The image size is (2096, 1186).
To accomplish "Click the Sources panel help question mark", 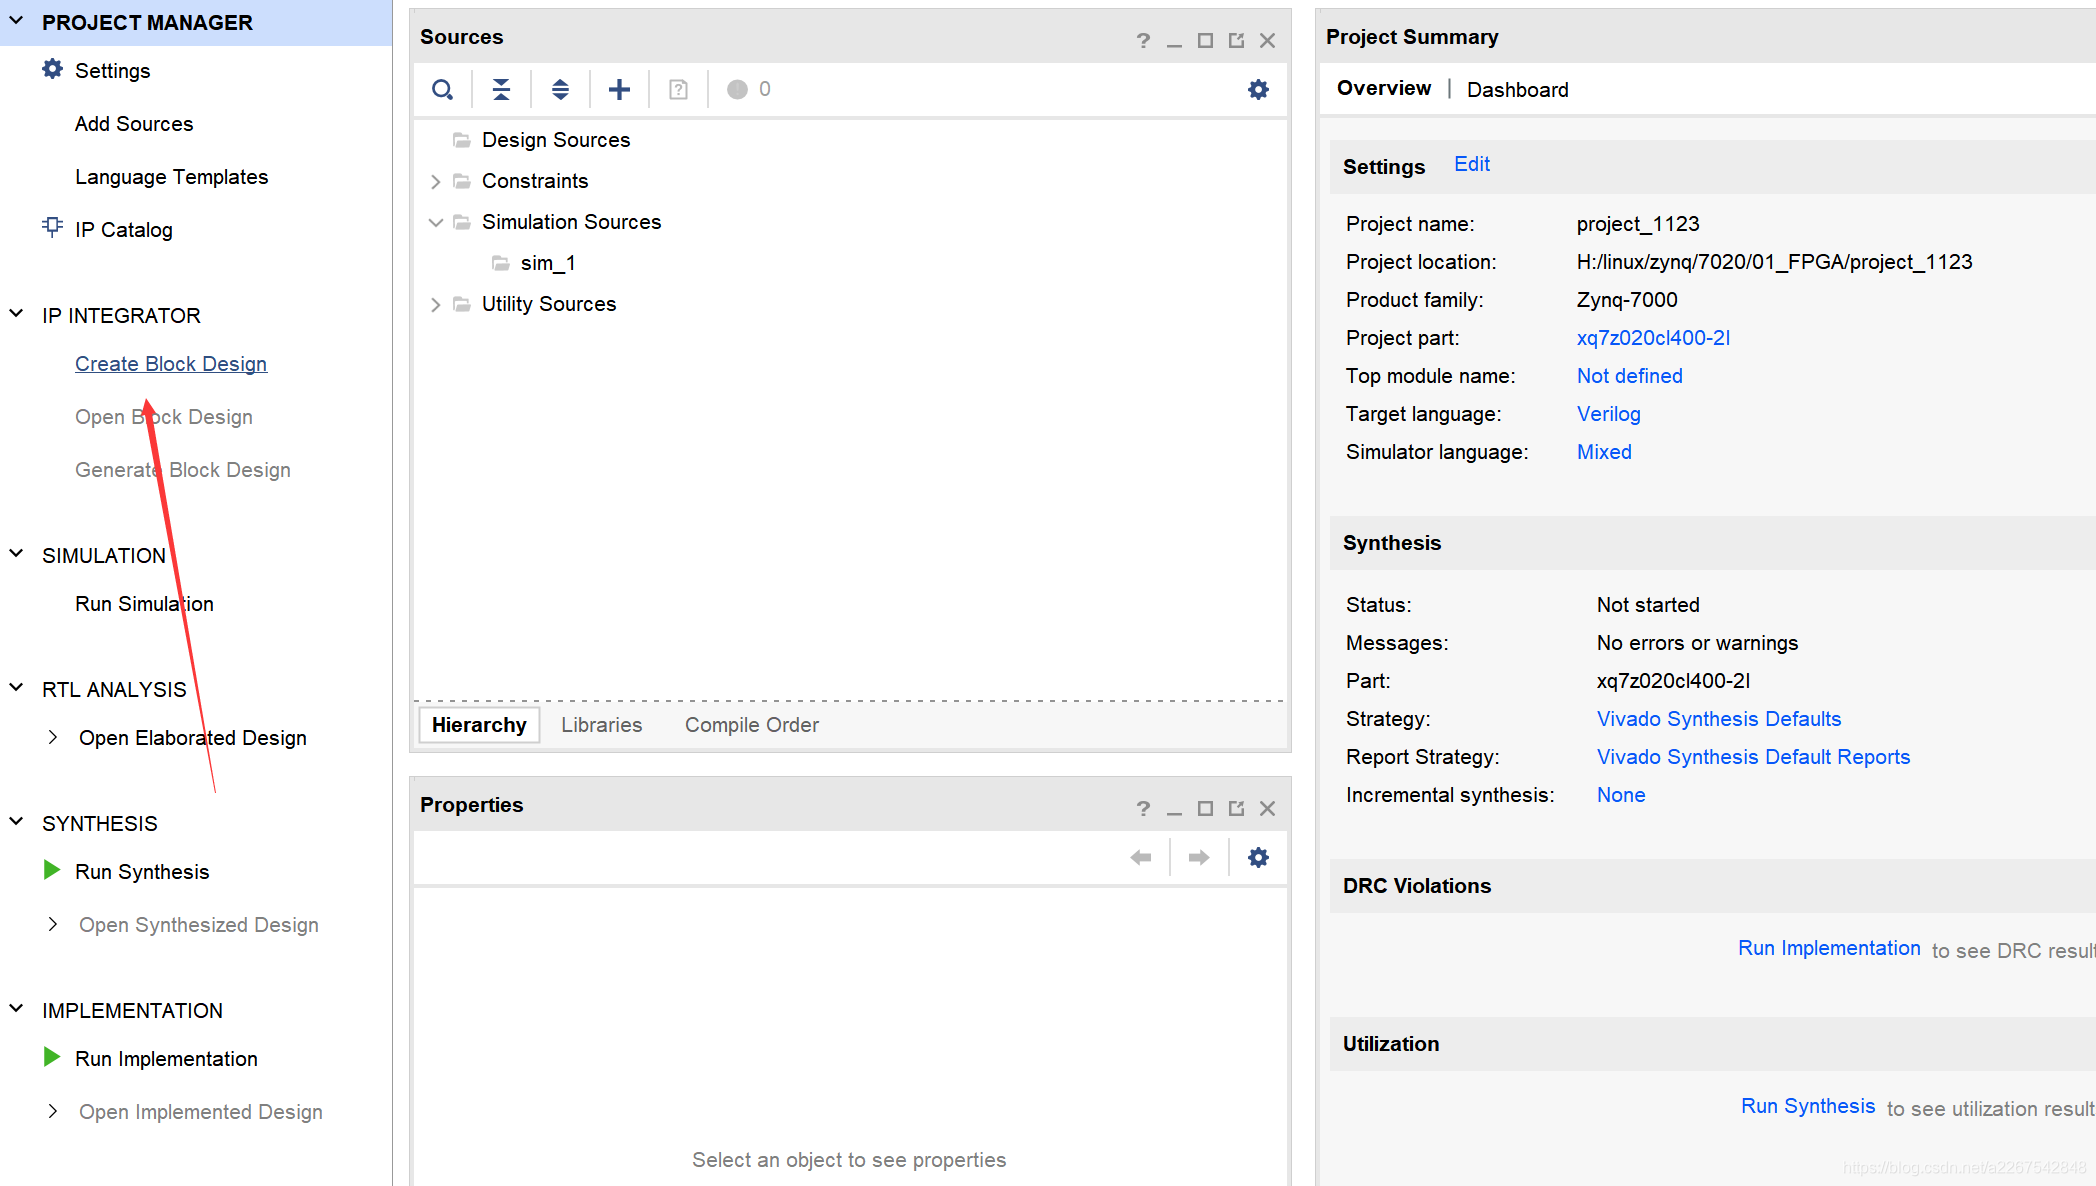I will (x=1143, y=41).
